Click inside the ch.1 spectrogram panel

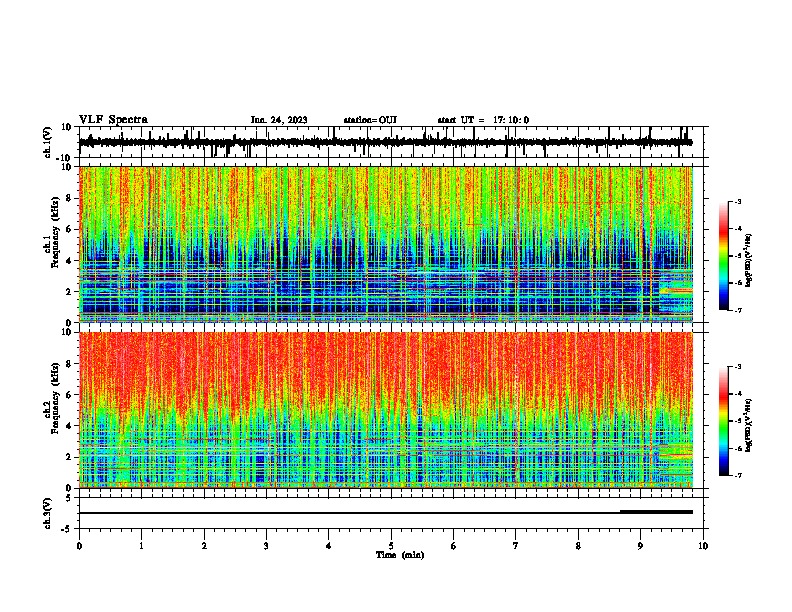(x=385, y=244)
